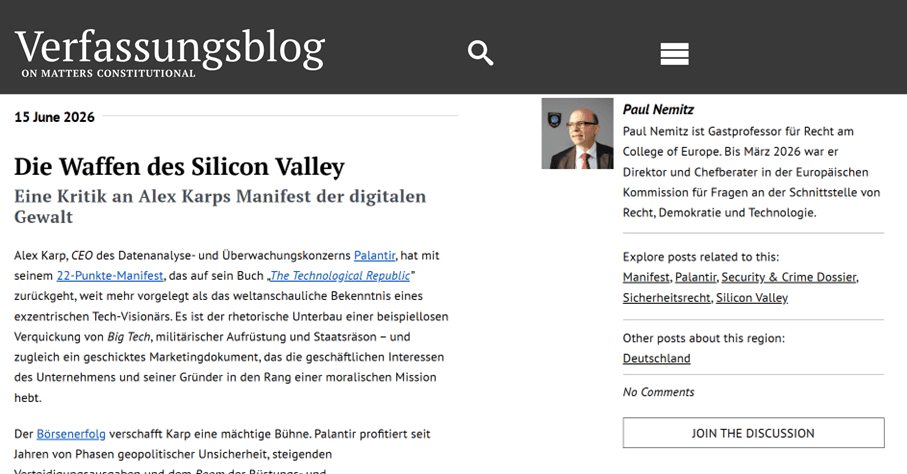Select the Manifest related-posts tag

(x=646, y=277)
